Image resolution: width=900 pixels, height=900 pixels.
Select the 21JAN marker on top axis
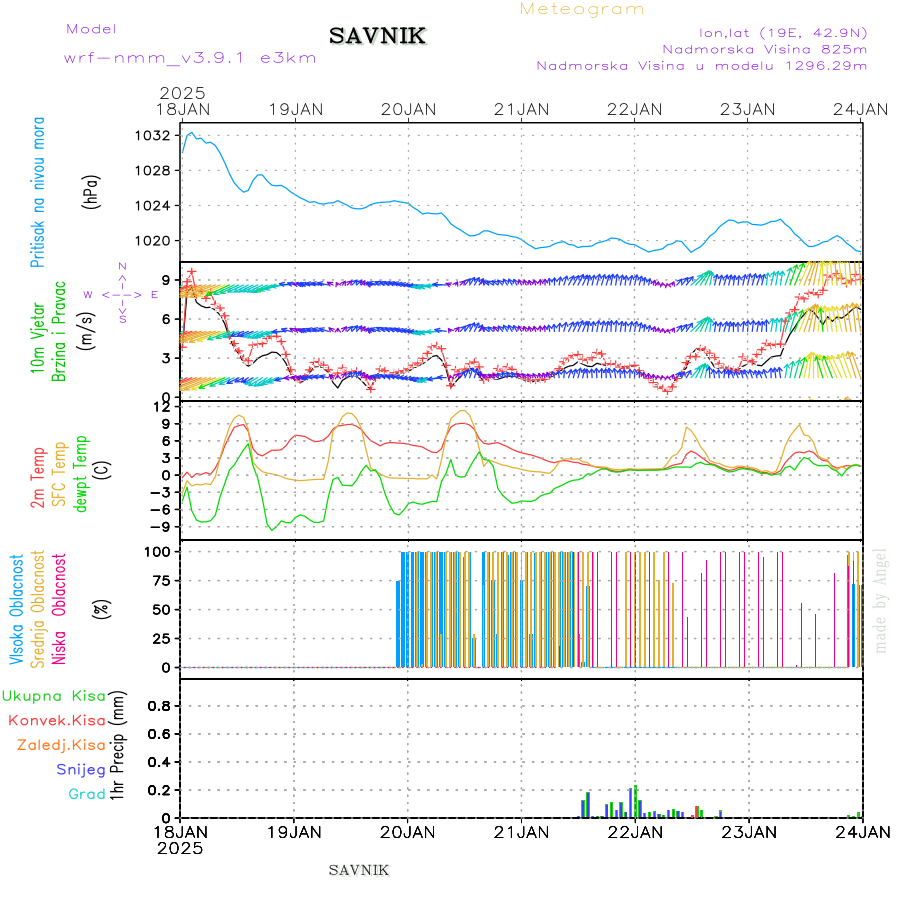click(x=521, y=108)
